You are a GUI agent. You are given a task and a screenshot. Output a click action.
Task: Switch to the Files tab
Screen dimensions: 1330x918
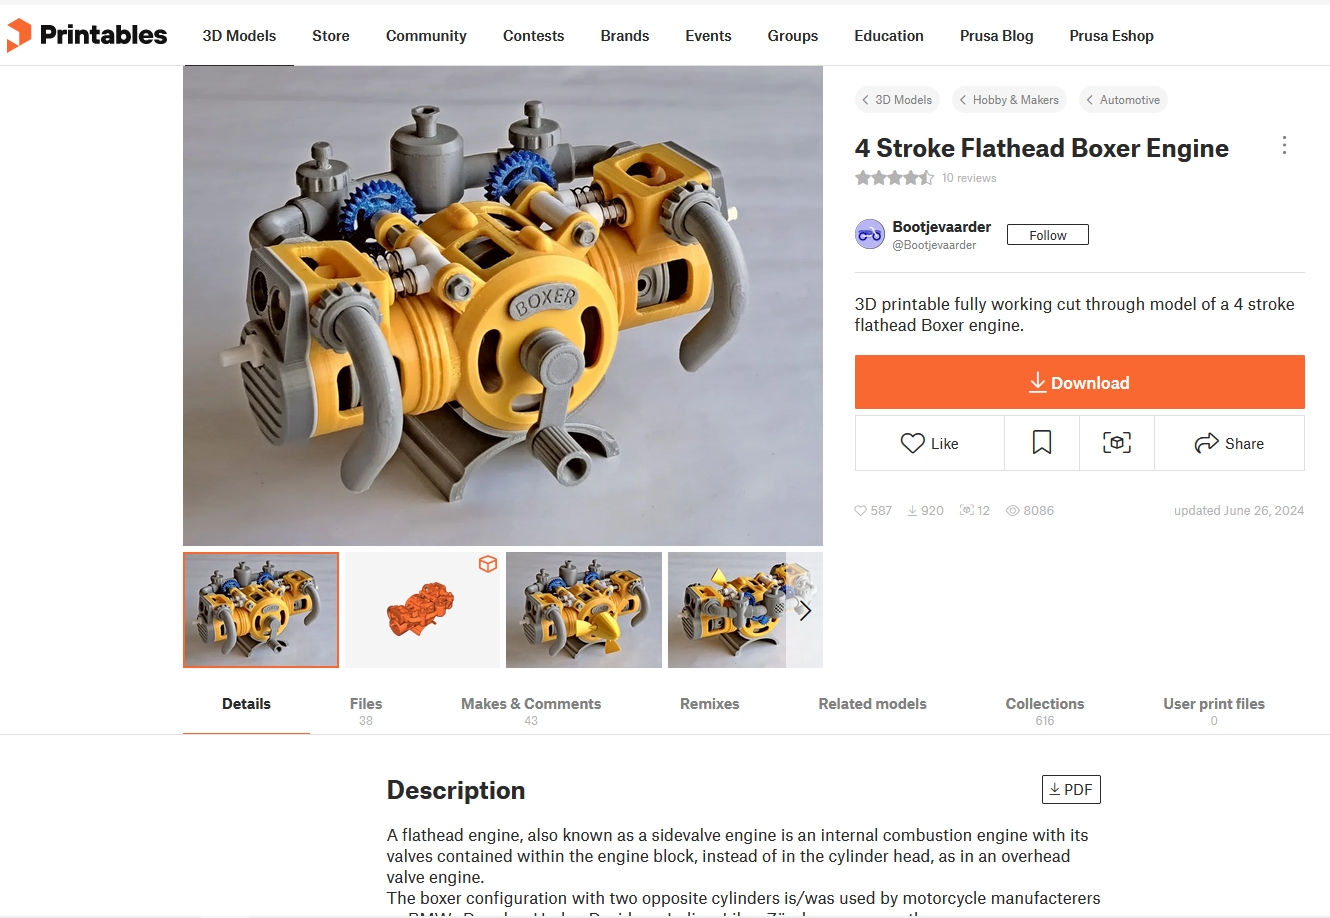pos(366,710)
